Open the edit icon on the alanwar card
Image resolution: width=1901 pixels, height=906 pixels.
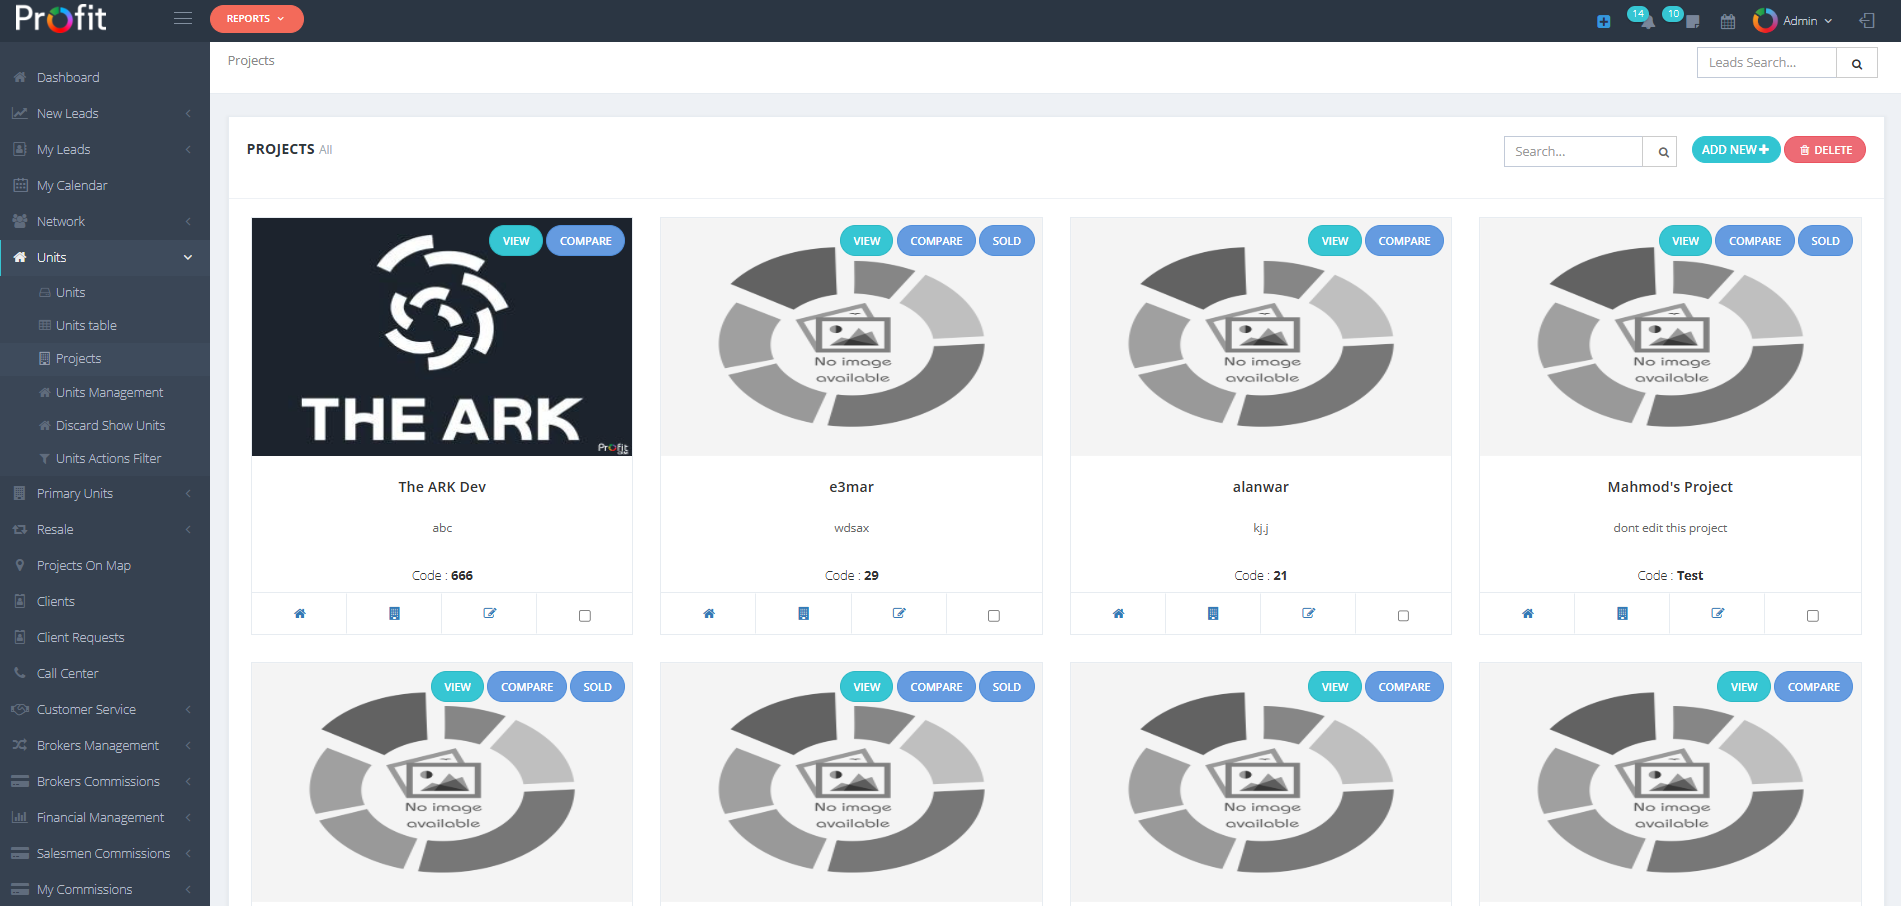(1308, 613)
